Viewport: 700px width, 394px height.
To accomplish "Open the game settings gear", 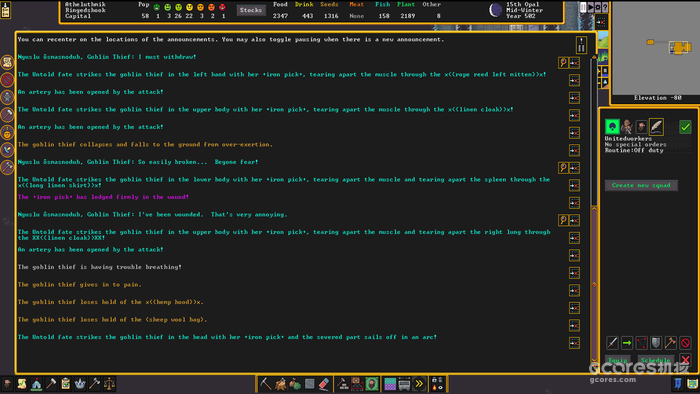I will tap(598, 7).
